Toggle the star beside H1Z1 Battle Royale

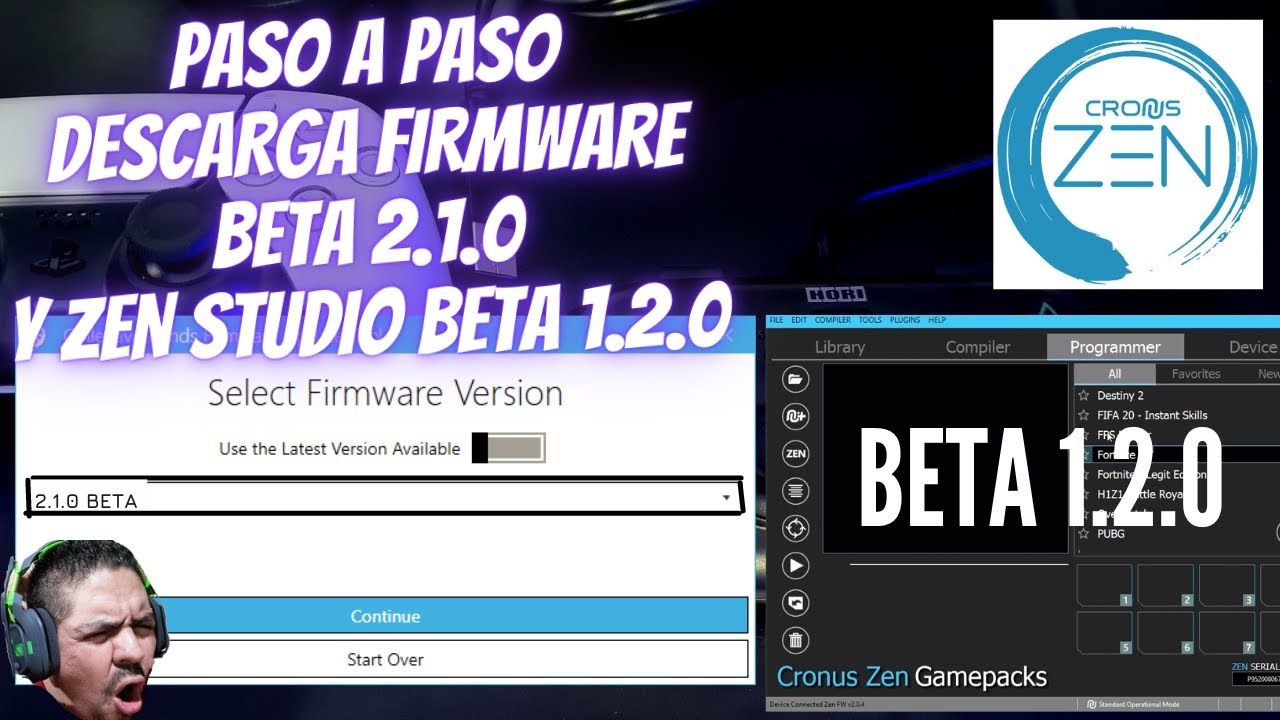pos(1083,494)
